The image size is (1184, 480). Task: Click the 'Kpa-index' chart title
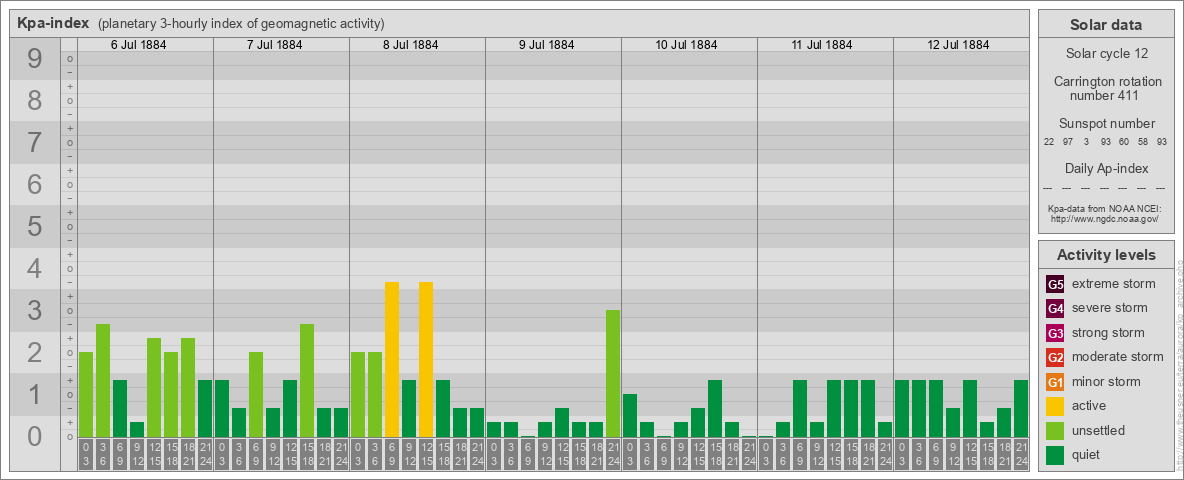pyautogui.click(x=53, y=23)
